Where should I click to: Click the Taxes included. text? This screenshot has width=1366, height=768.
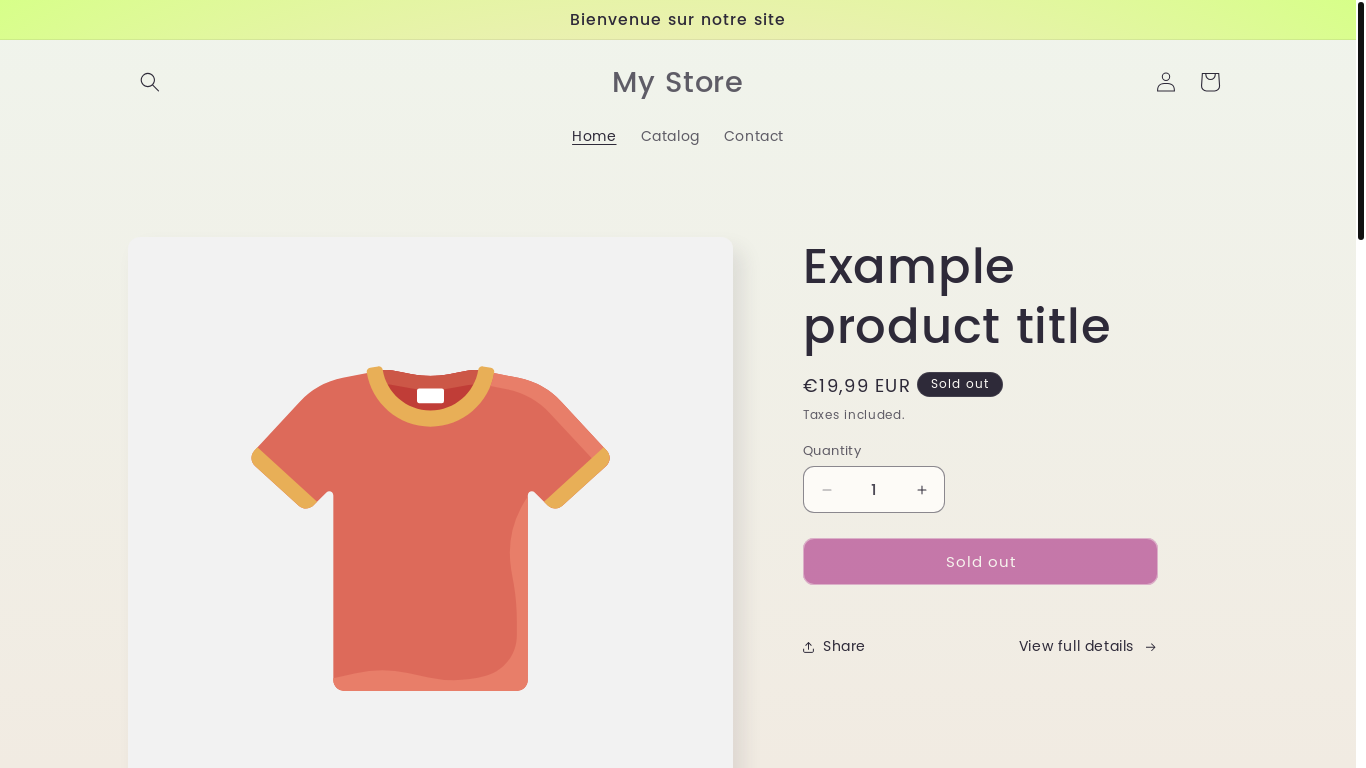click(854, 415)
